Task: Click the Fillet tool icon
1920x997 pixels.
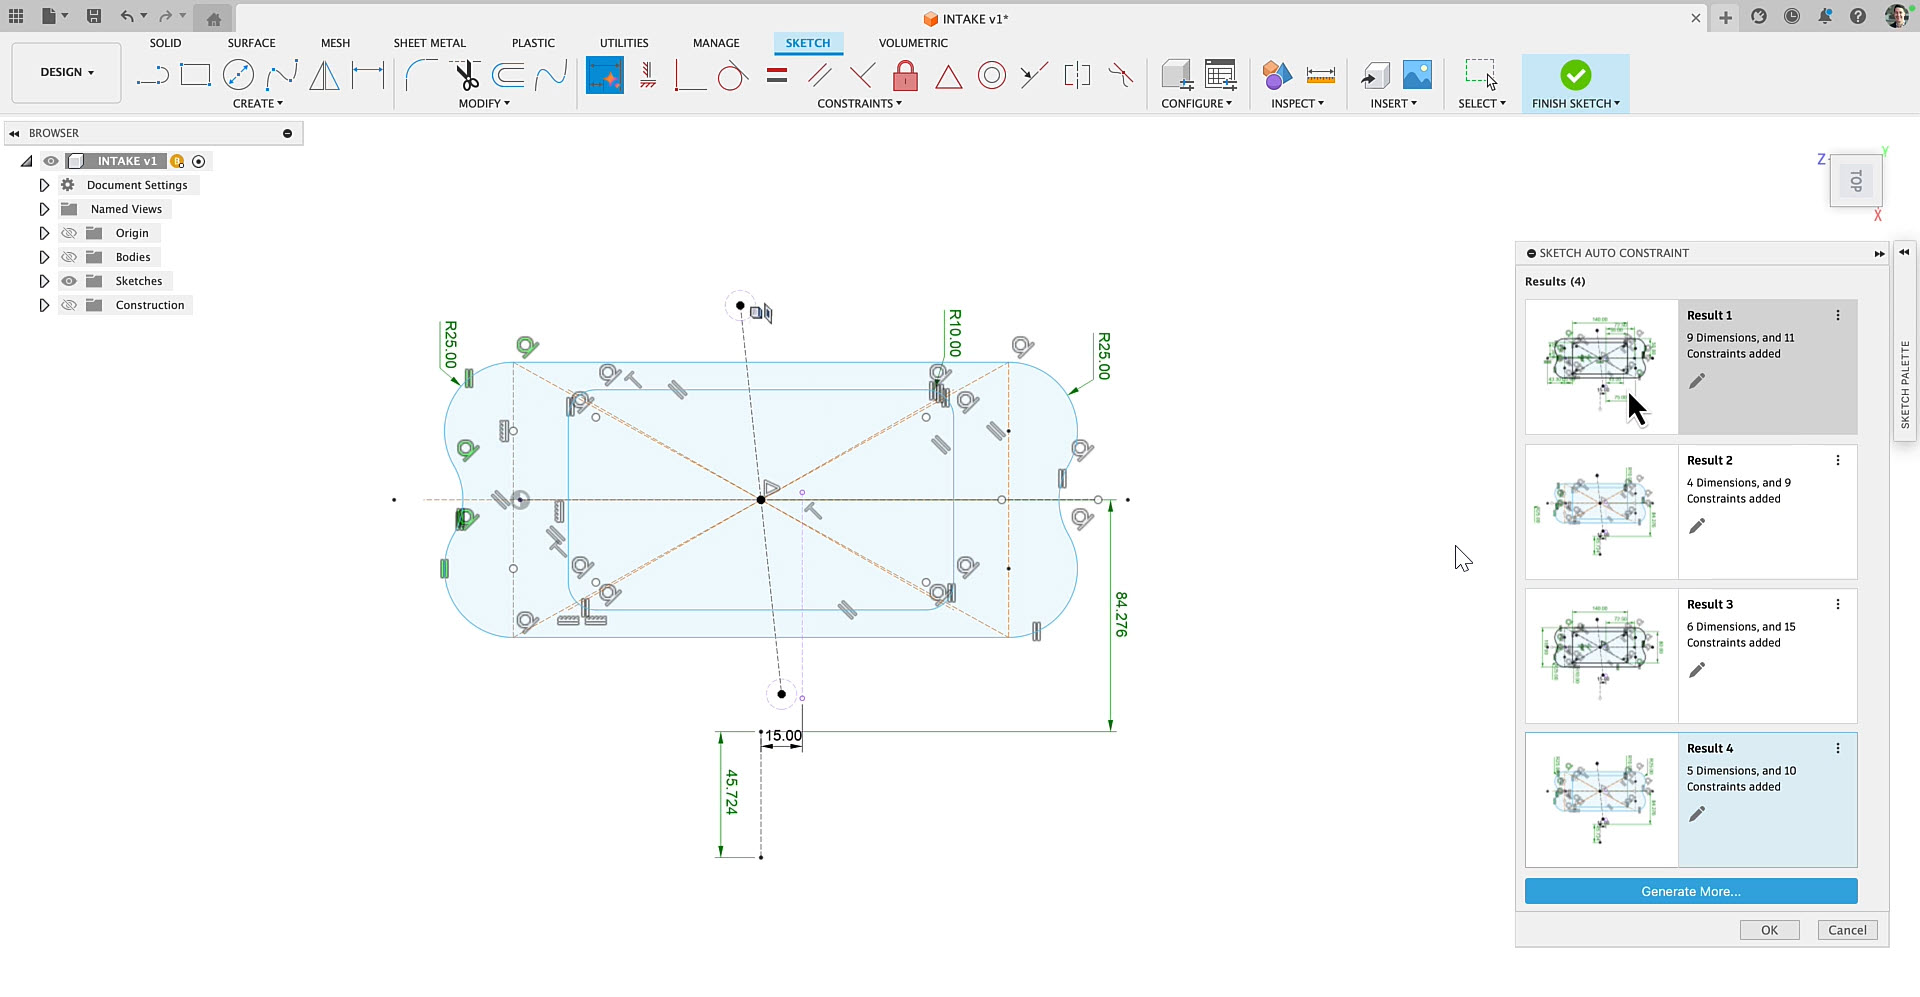Action: coord(421,75)
